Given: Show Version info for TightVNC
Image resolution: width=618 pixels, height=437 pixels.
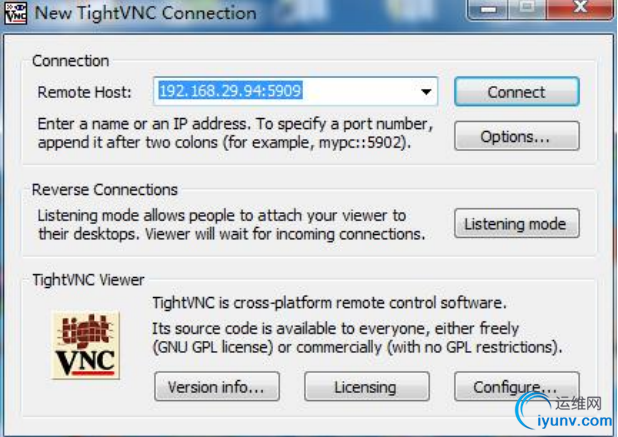Looking at the screenshot, I should 217,387.
